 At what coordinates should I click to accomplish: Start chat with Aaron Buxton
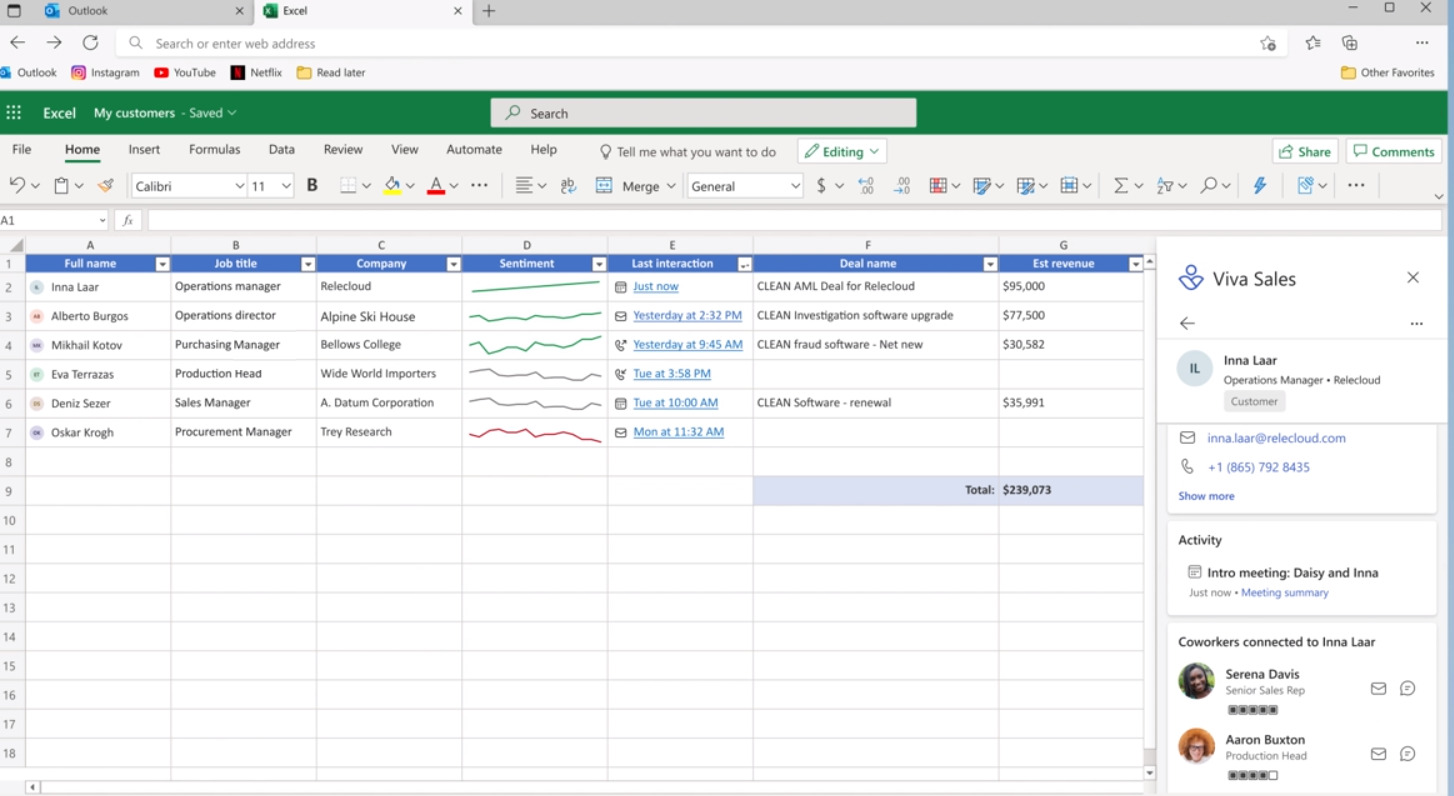point(1407,754)
